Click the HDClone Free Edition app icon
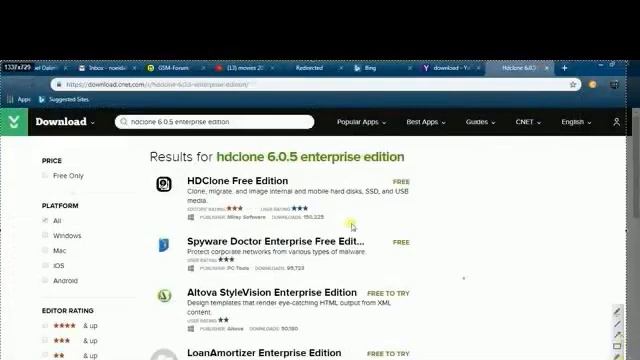The height and width of the screenshot is (360, 640). (x=164, y=184)
